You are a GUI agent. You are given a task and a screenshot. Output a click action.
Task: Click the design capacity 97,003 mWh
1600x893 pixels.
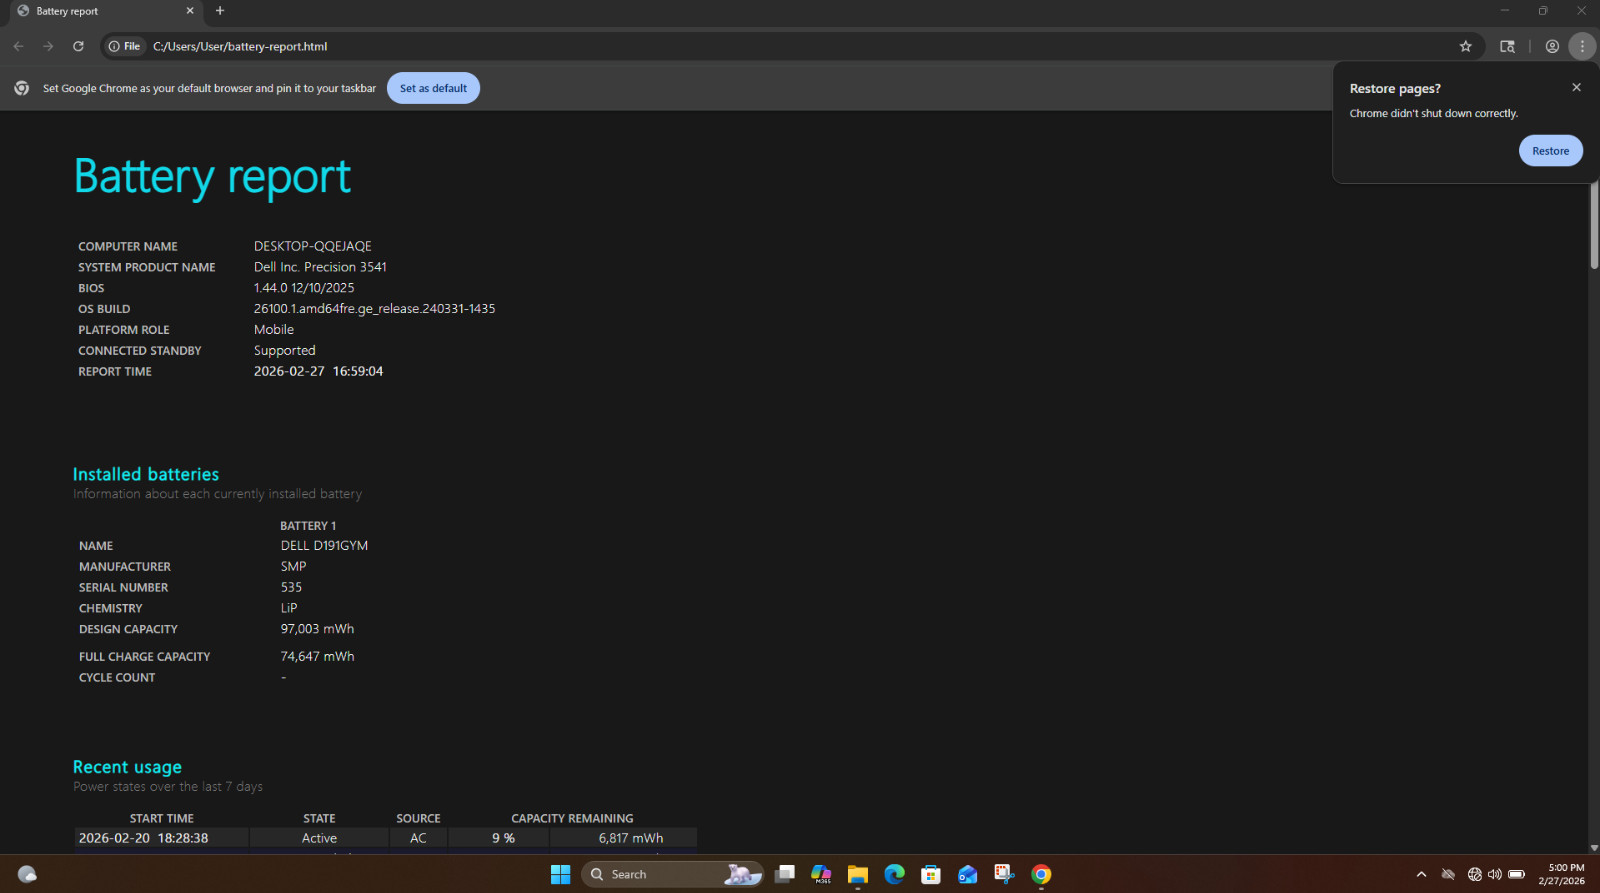(x=317, y=629)
